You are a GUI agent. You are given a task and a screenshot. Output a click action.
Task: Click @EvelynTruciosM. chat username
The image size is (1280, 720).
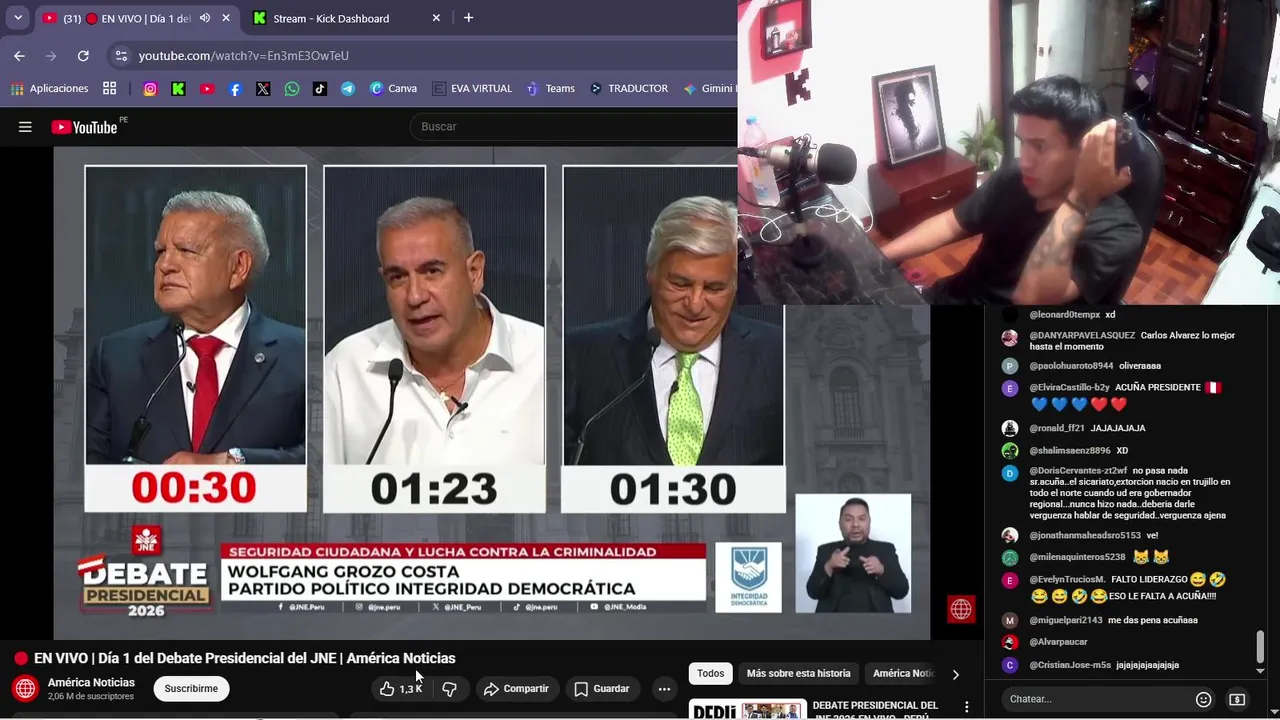coord(1067,579)
